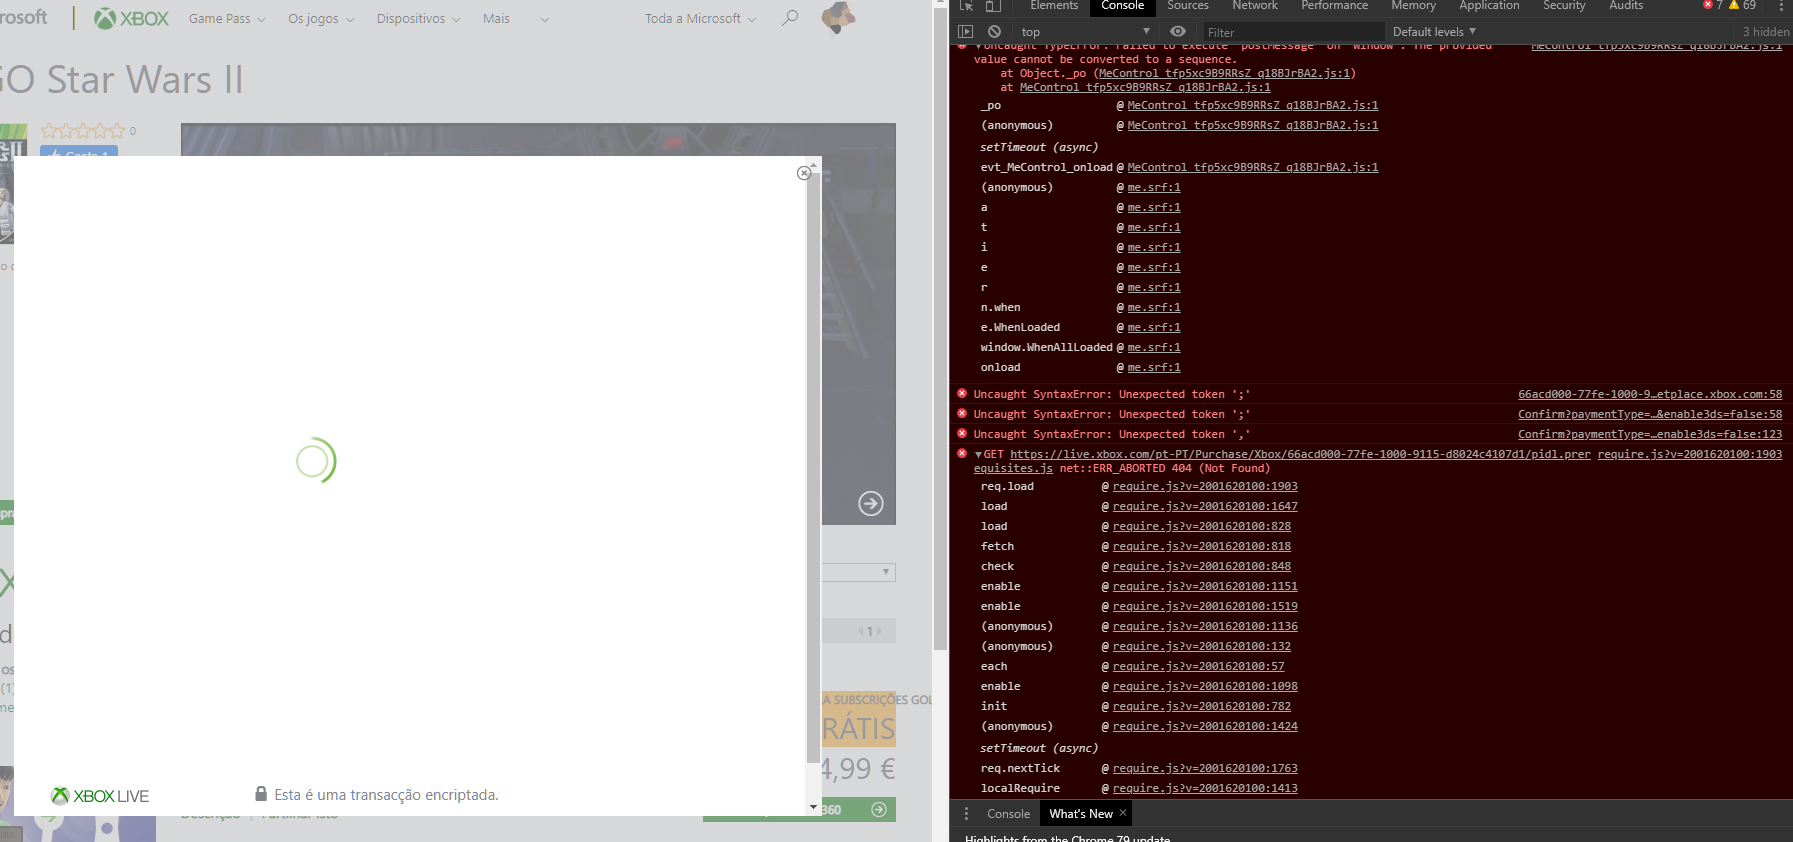Image resolution: width=1793 pixels, height=842 pixels.
Task: Open live expression eye icon
Action: [x=1178, y=32]
